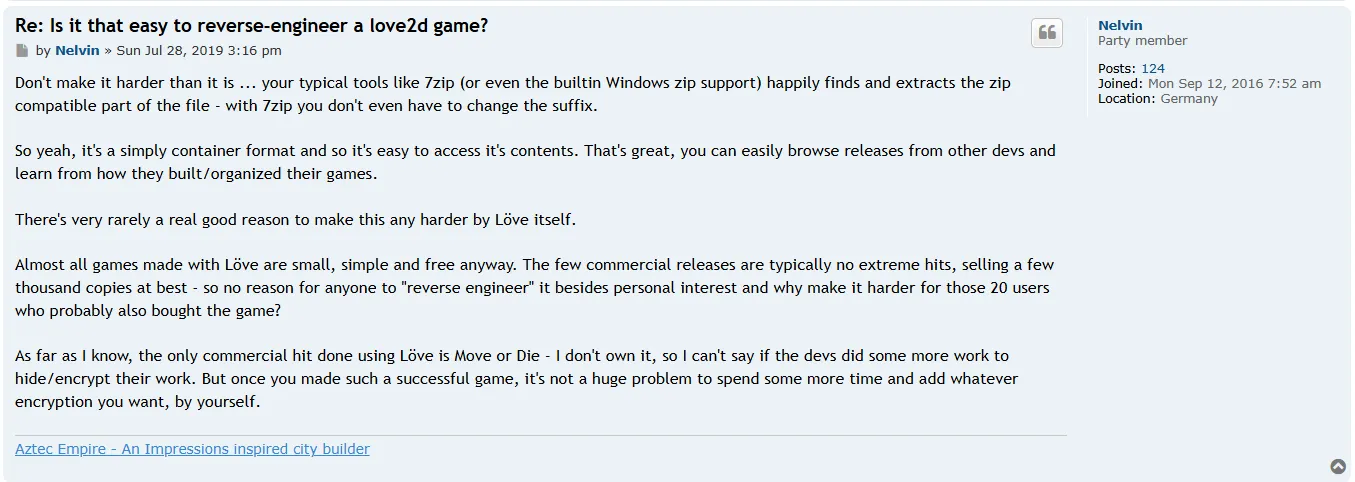Click the "Party member" rank text
The height and width of the screenshot is (482, 1355).
click(x=1142, y=41)
